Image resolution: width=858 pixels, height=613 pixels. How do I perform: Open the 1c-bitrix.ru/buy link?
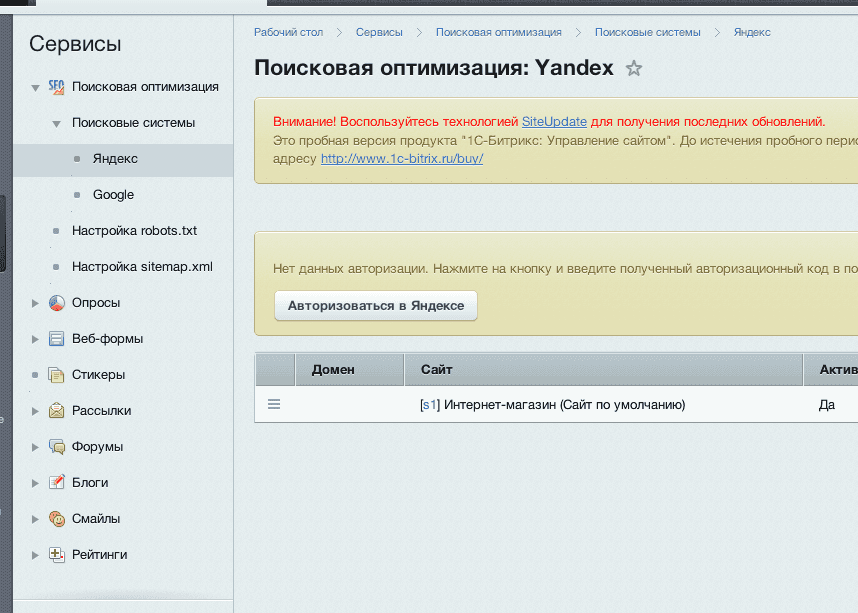click(x=402, y=159)
